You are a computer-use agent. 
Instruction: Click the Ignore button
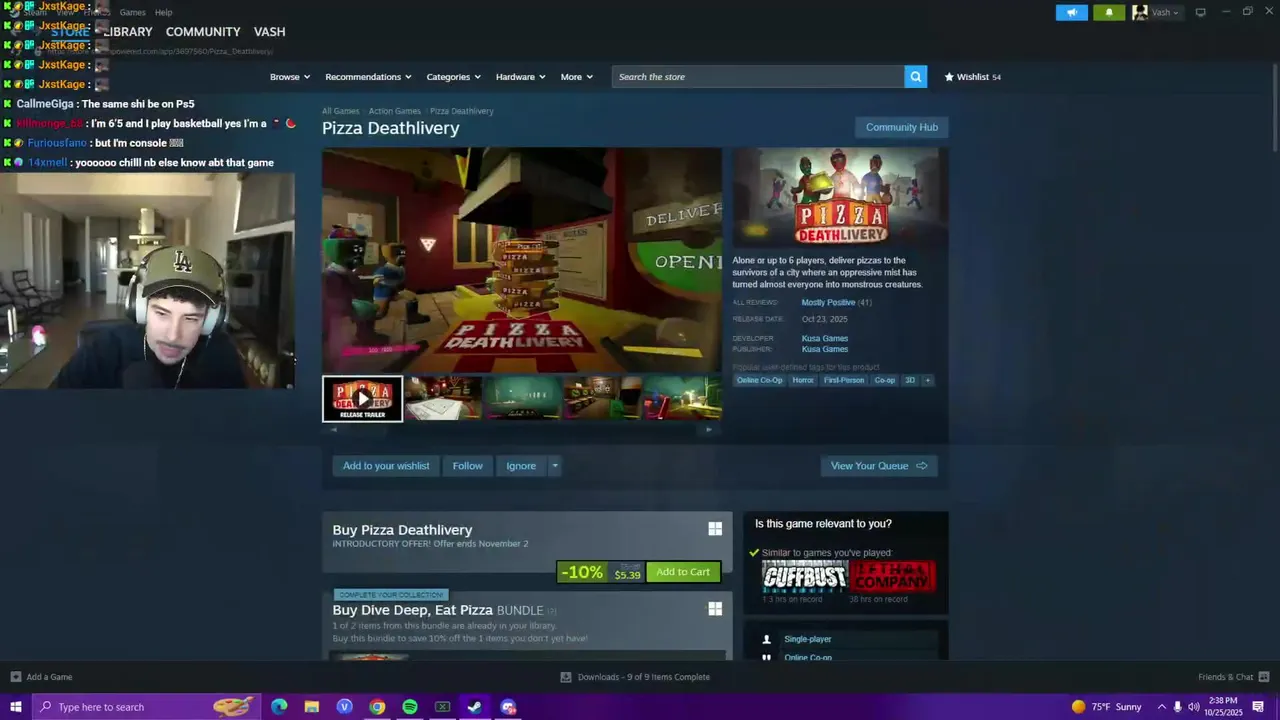521,466
